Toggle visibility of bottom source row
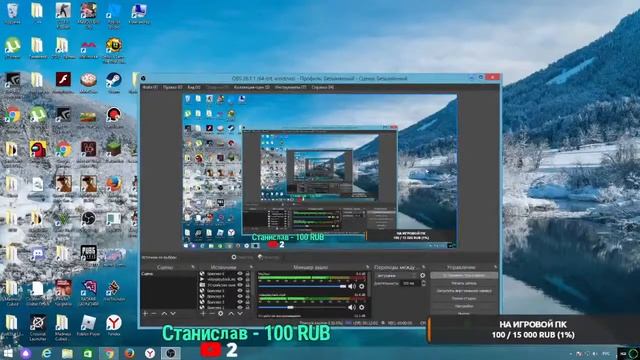This screenshot has height=360, width=640. [x=240, y=308]
